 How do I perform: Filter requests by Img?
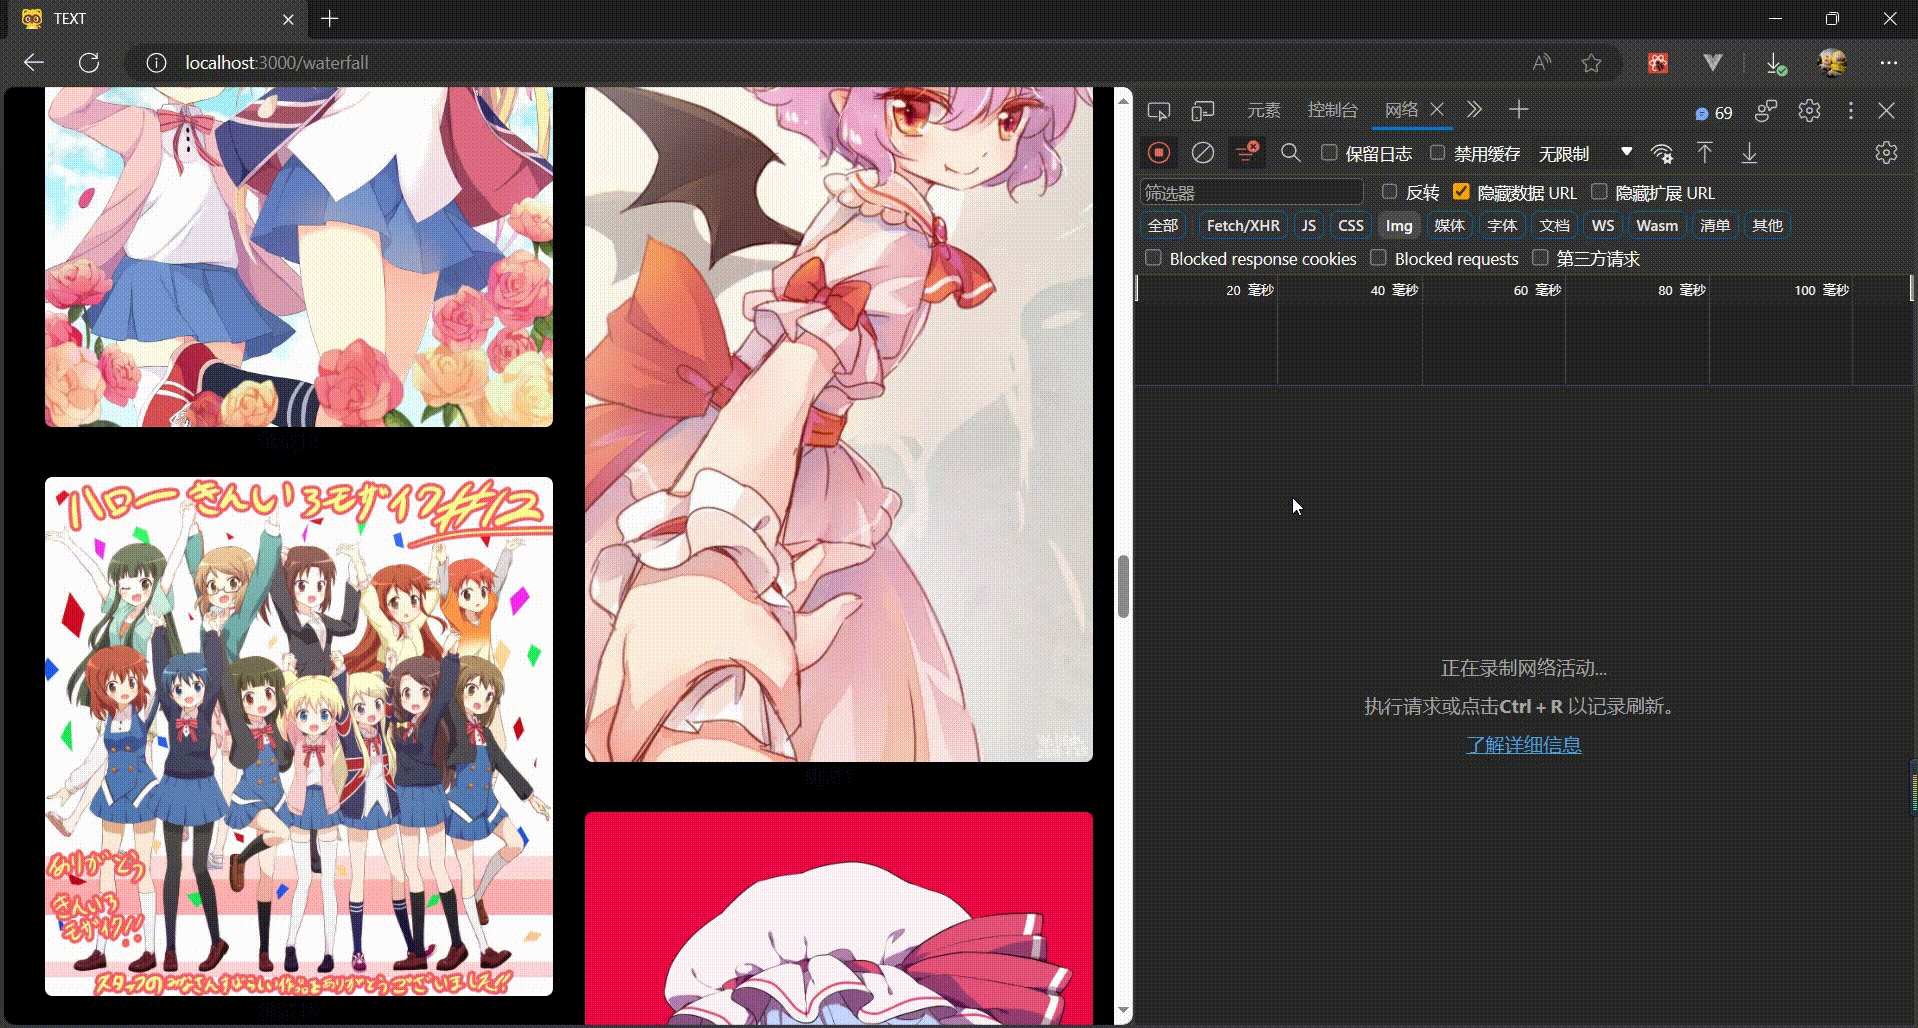[1399, 225]
